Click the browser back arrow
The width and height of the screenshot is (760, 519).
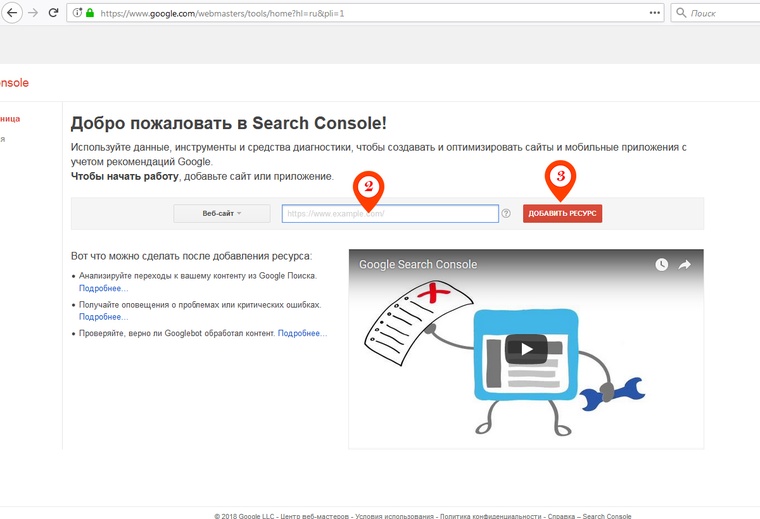[x=12, y=13]
